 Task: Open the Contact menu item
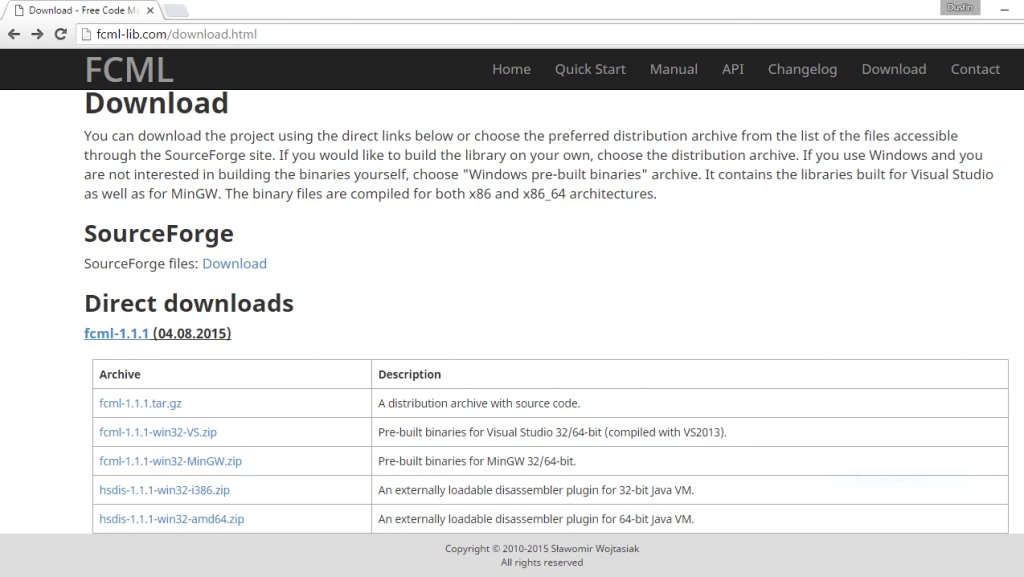975,69
